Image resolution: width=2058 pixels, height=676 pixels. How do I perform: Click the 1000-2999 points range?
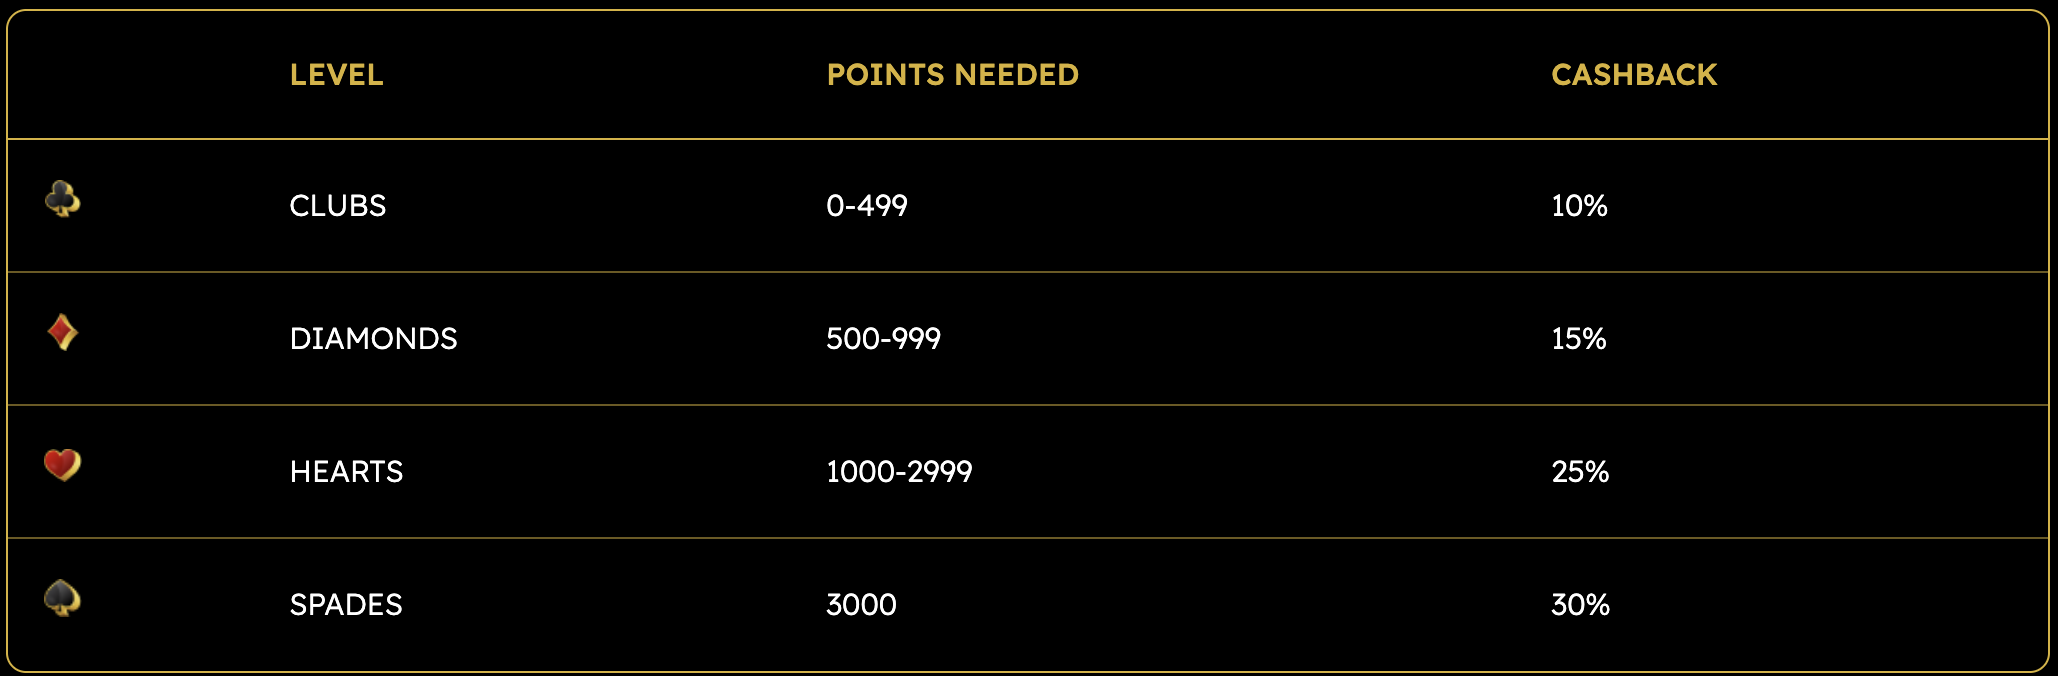tap(899, 472)
